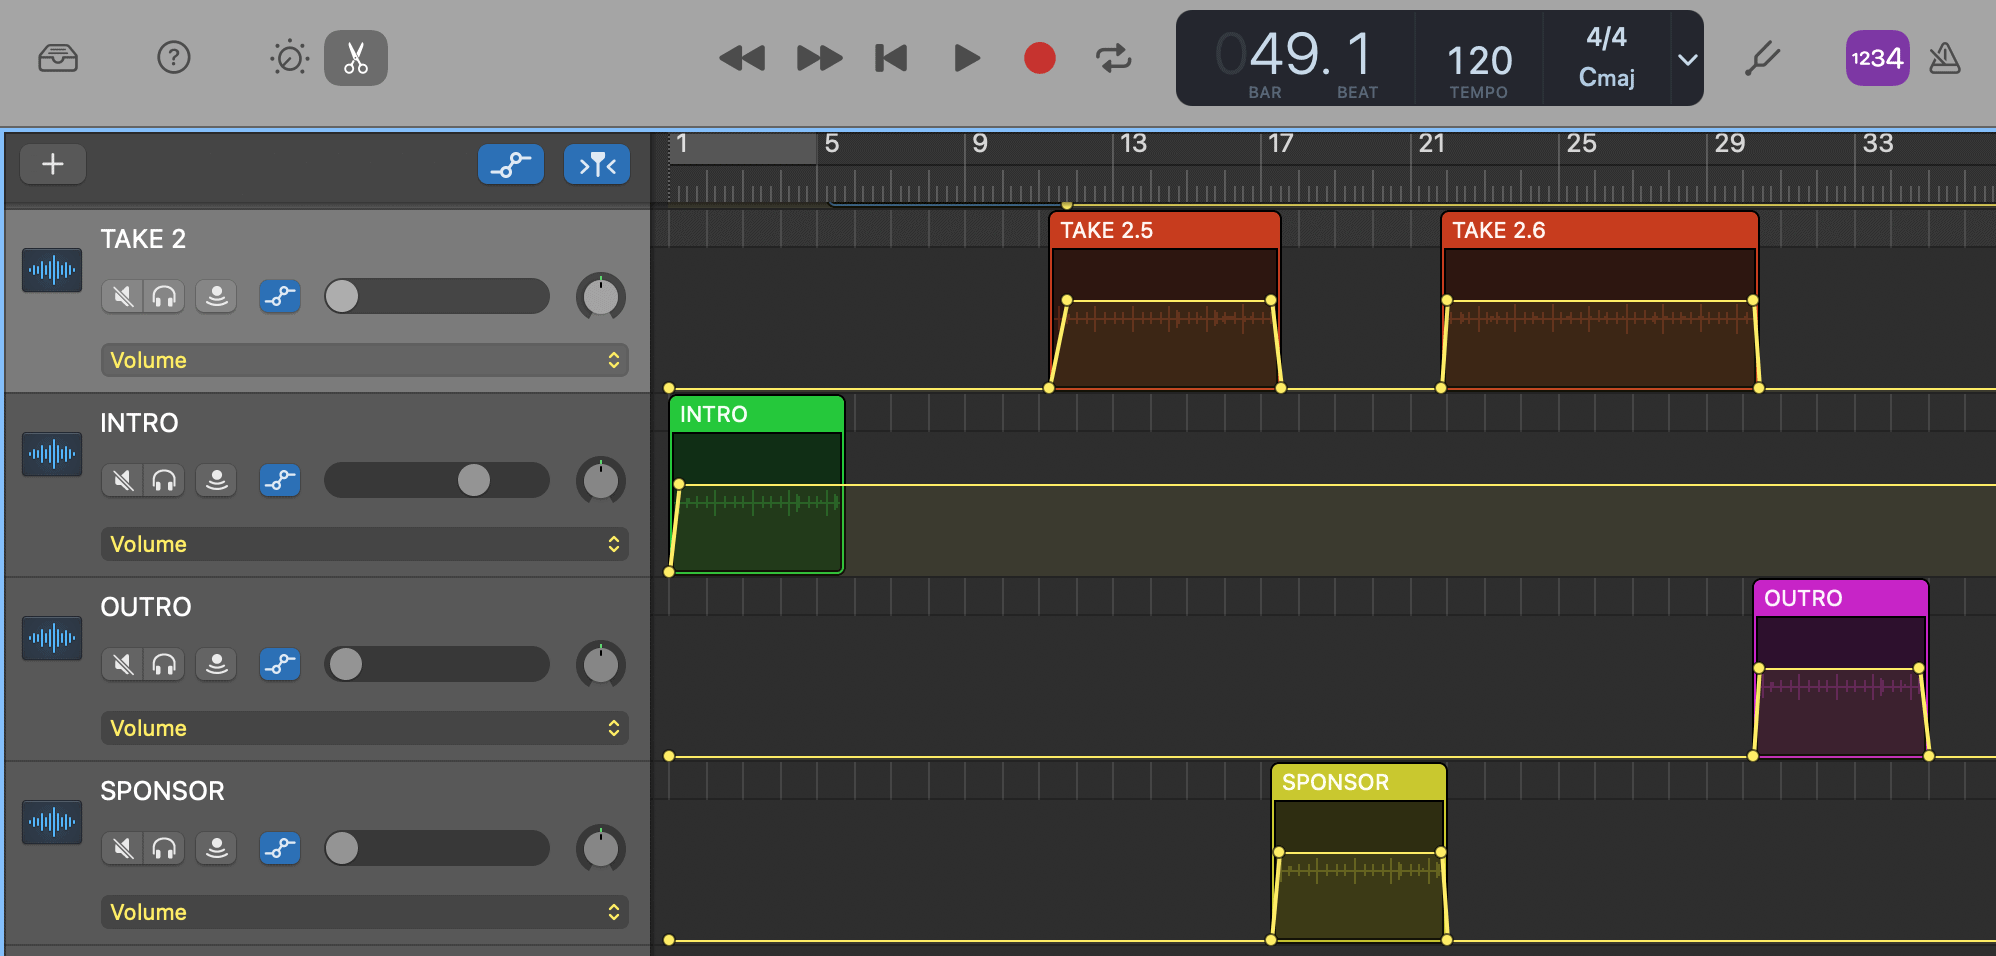Mute the INTRO track
This screenshot has height=956, width=1996.
[x=122, y=480]
